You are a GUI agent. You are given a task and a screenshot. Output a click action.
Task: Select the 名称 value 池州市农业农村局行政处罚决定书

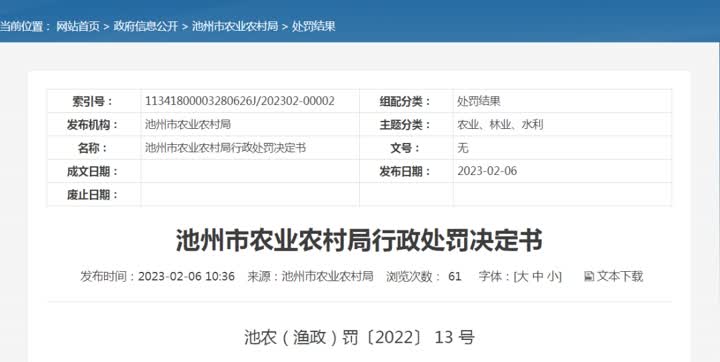click(x=225, y=148)
